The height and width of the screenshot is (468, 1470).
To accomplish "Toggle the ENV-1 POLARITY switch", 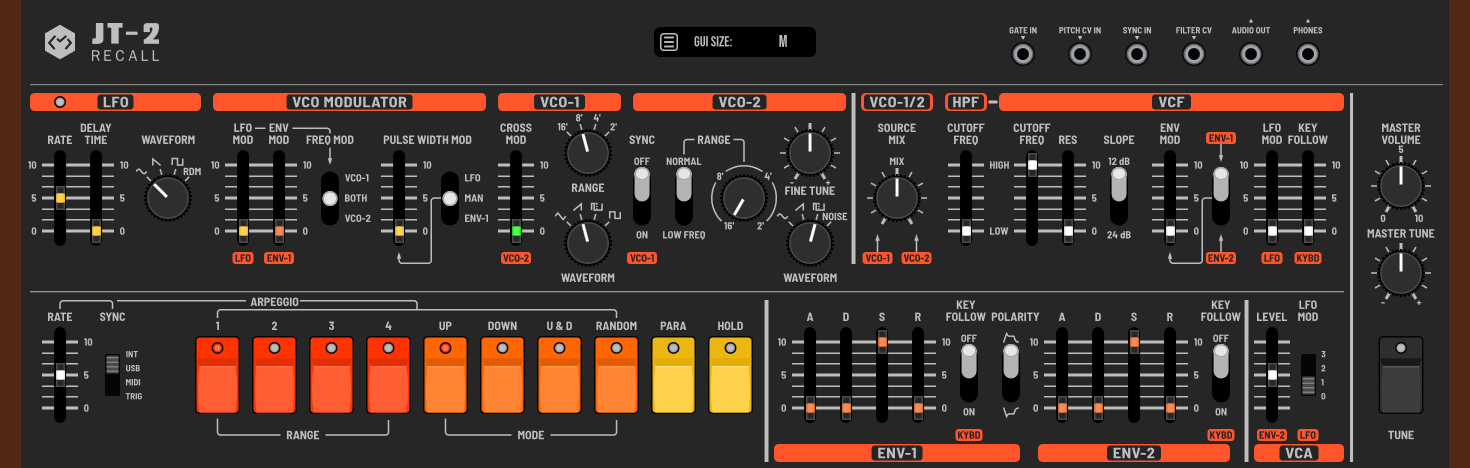I will tap(1010, 371).
